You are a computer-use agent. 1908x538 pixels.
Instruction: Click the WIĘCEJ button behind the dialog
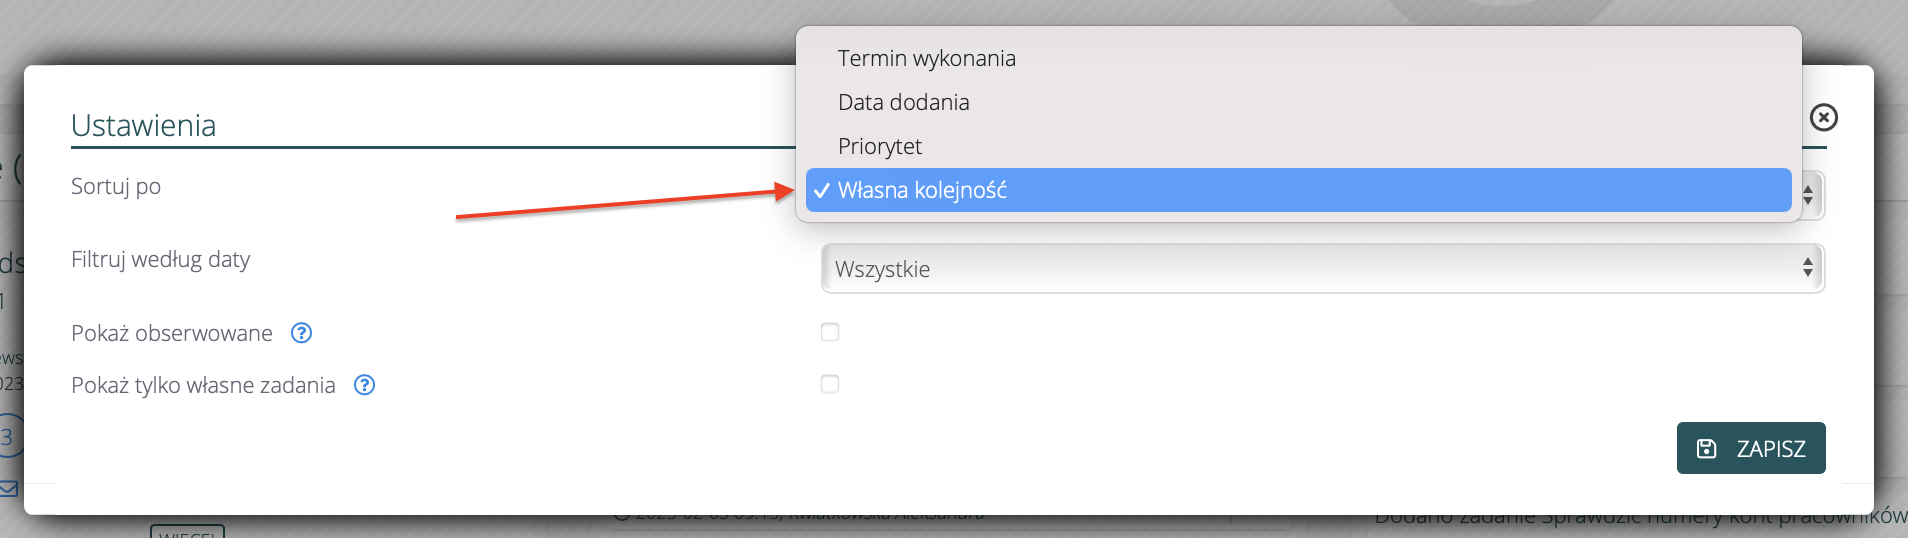[187, 530]
